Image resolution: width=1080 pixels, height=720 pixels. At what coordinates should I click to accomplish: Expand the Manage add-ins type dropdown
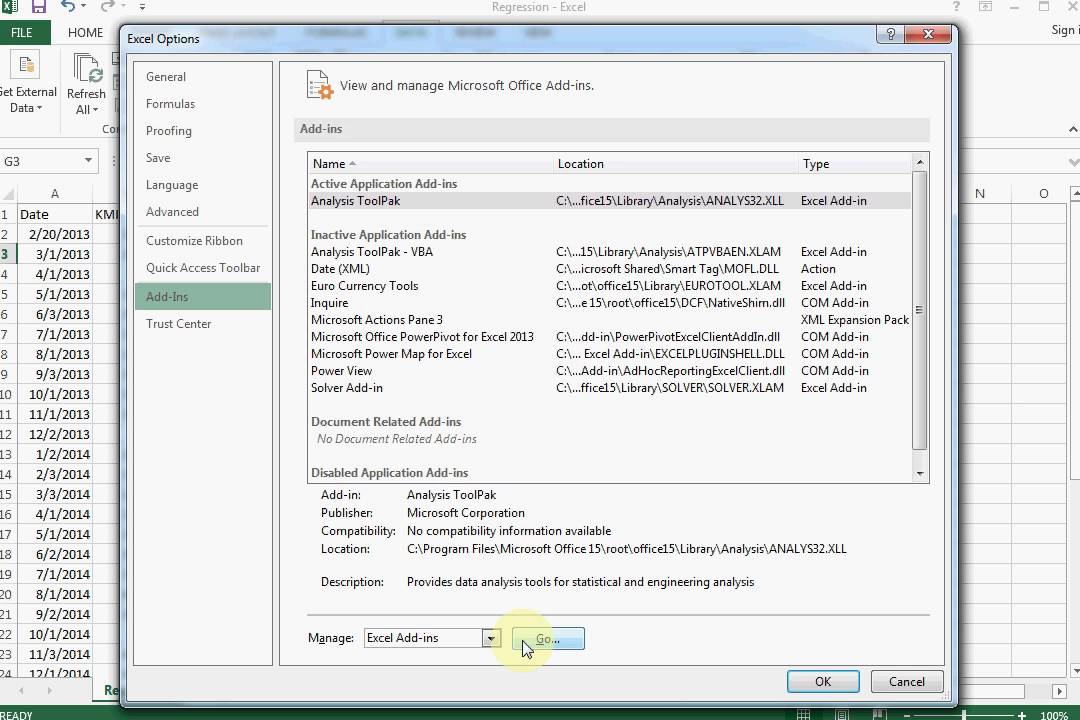point(491,638)
